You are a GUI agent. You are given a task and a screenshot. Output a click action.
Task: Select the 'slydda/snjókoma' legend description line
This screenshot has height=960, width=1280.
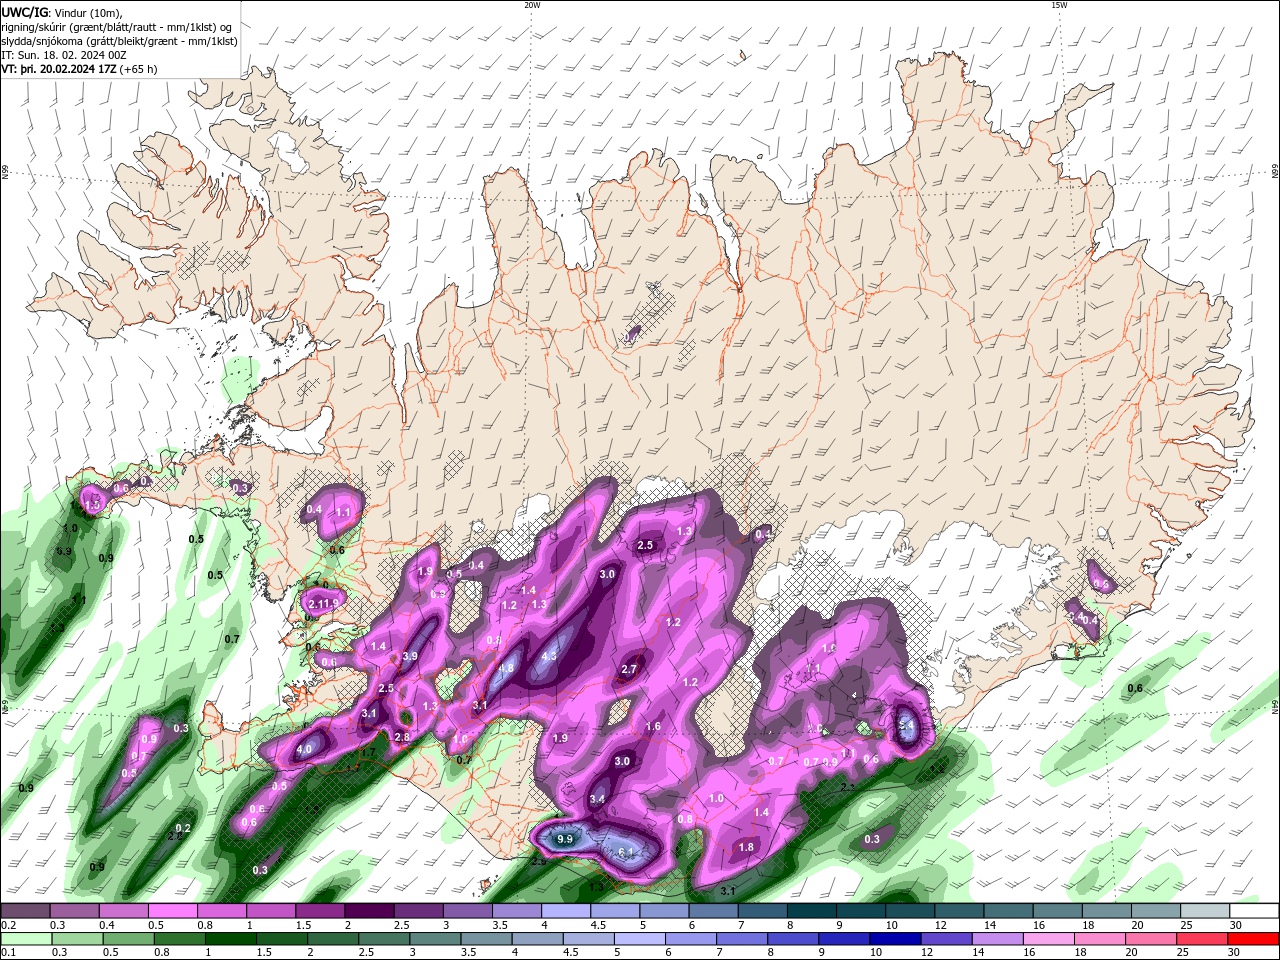pos(120,41)
